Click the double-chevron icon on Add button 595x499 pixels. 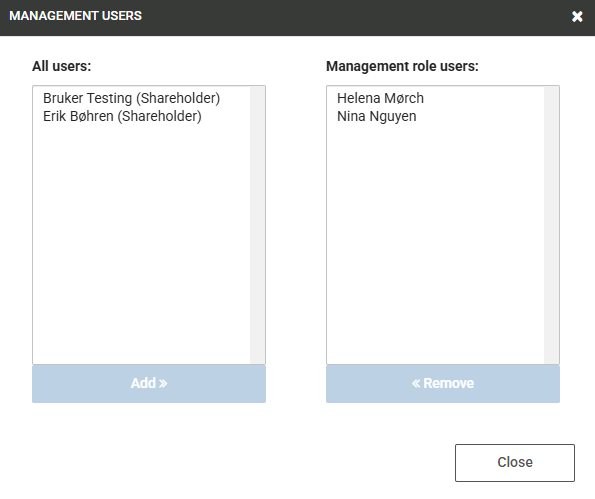pyautogui.click(x=163, y=383)
